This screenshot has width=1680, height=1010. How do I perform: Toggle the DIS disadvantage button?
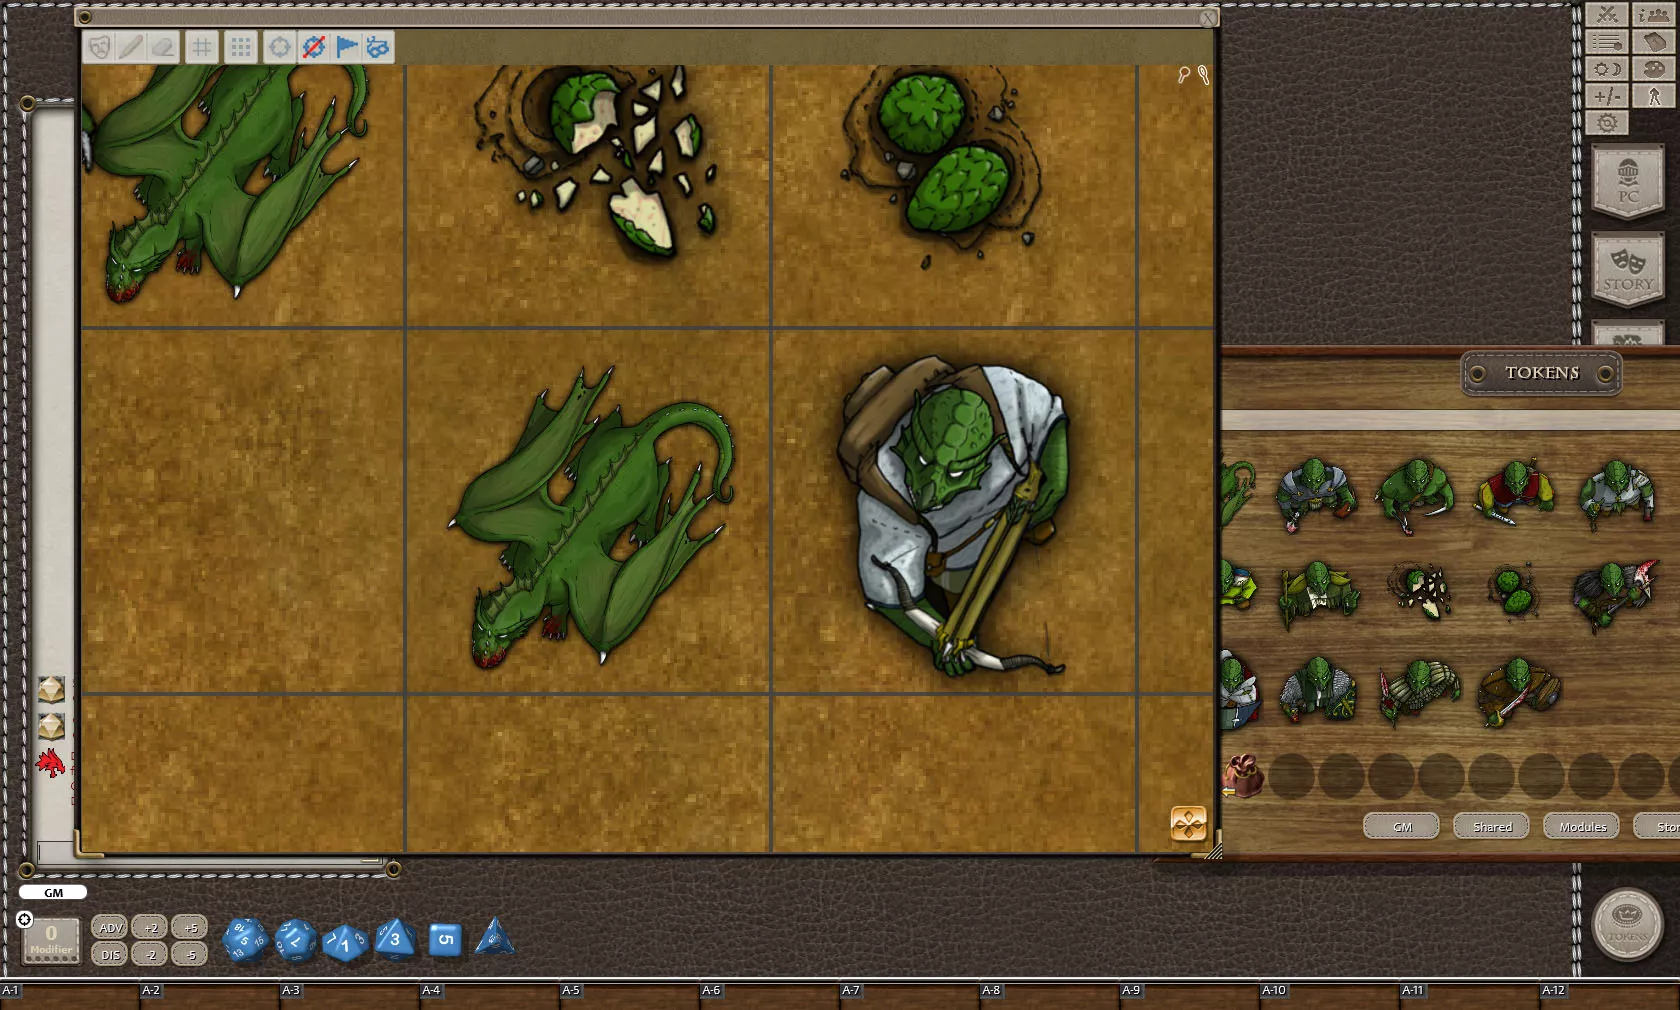[110, 954]
